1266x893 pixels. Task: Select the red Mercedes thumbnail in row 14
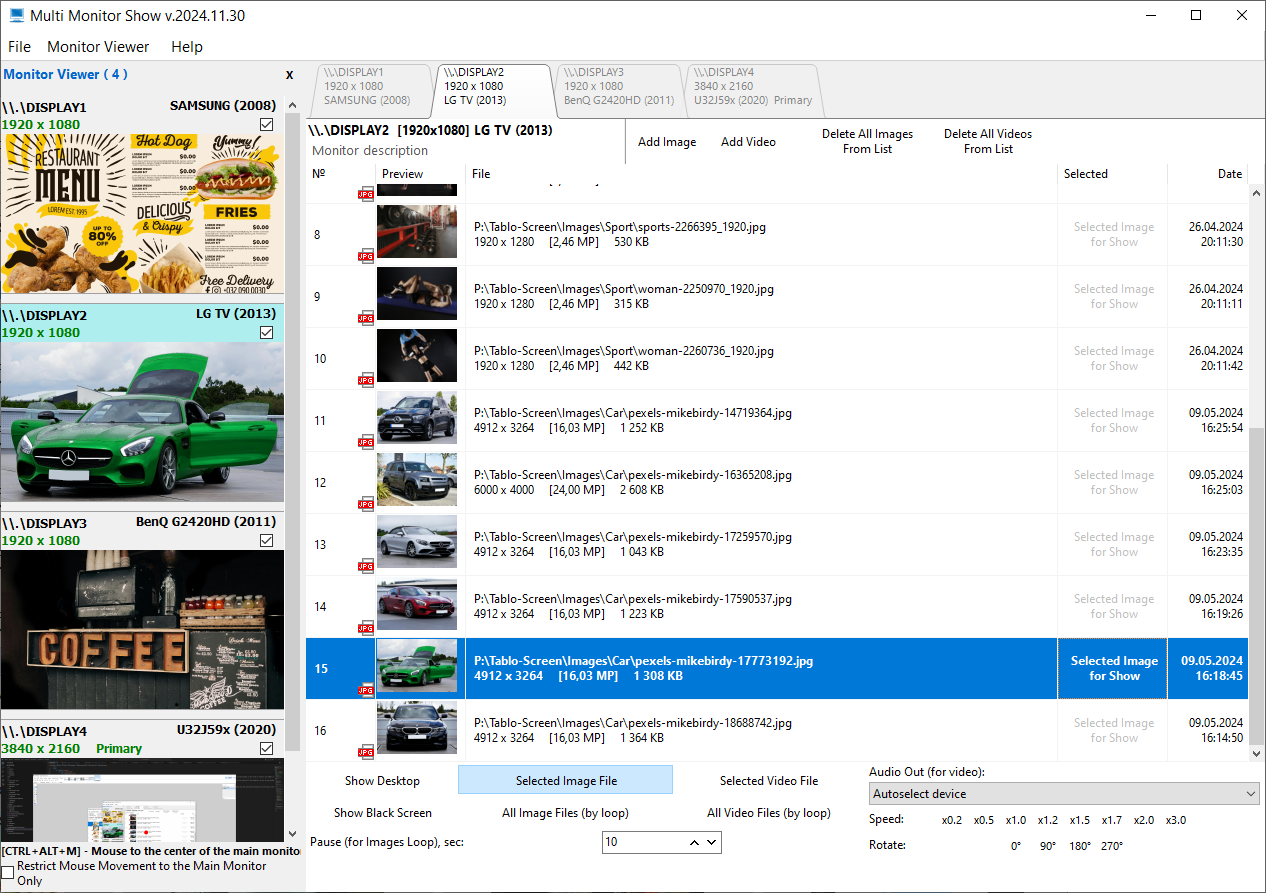click(417, 606)
